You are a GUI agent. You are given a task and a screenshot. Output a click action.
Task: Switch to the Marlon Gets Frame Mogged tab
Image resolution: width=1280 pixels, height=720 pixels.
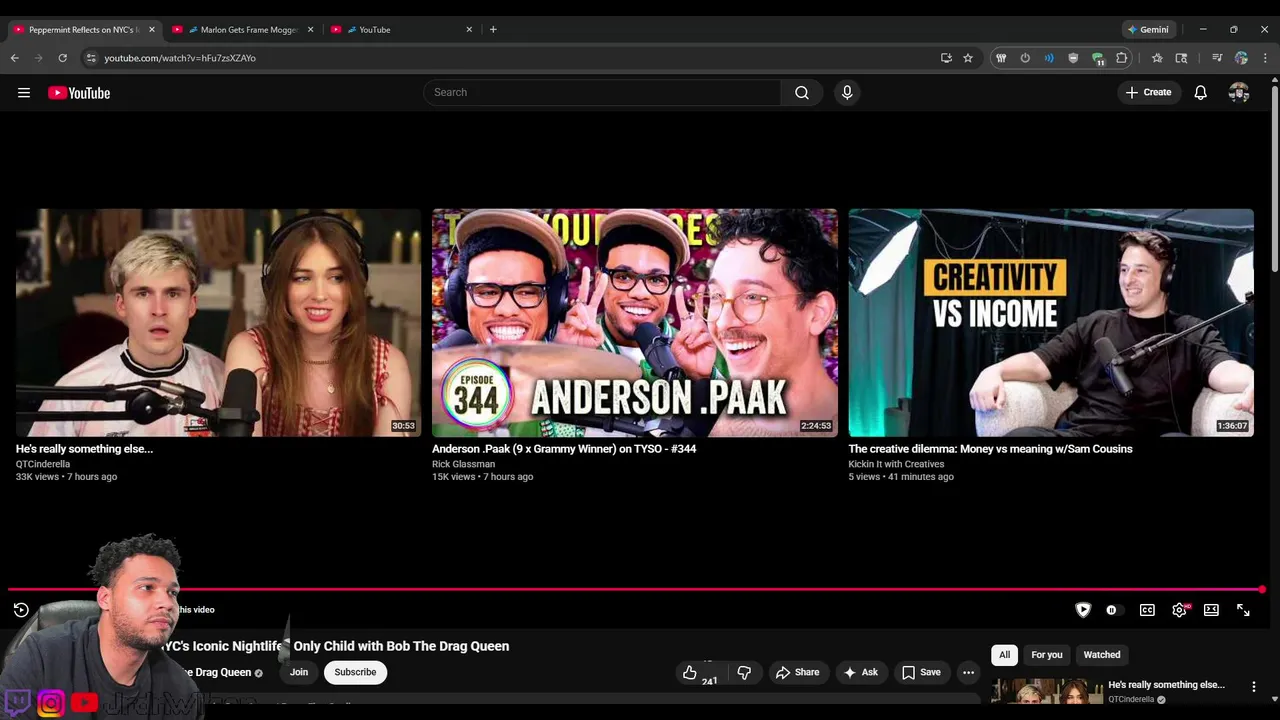point(241,29)
